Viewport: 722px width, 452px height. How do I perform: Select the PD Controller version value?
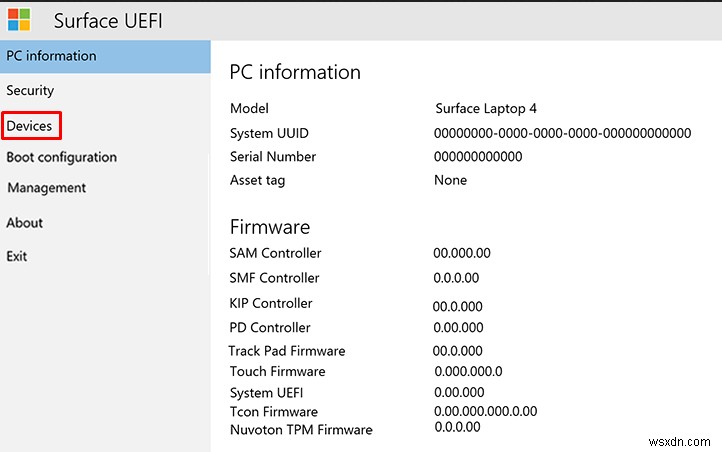coord(459,328)
